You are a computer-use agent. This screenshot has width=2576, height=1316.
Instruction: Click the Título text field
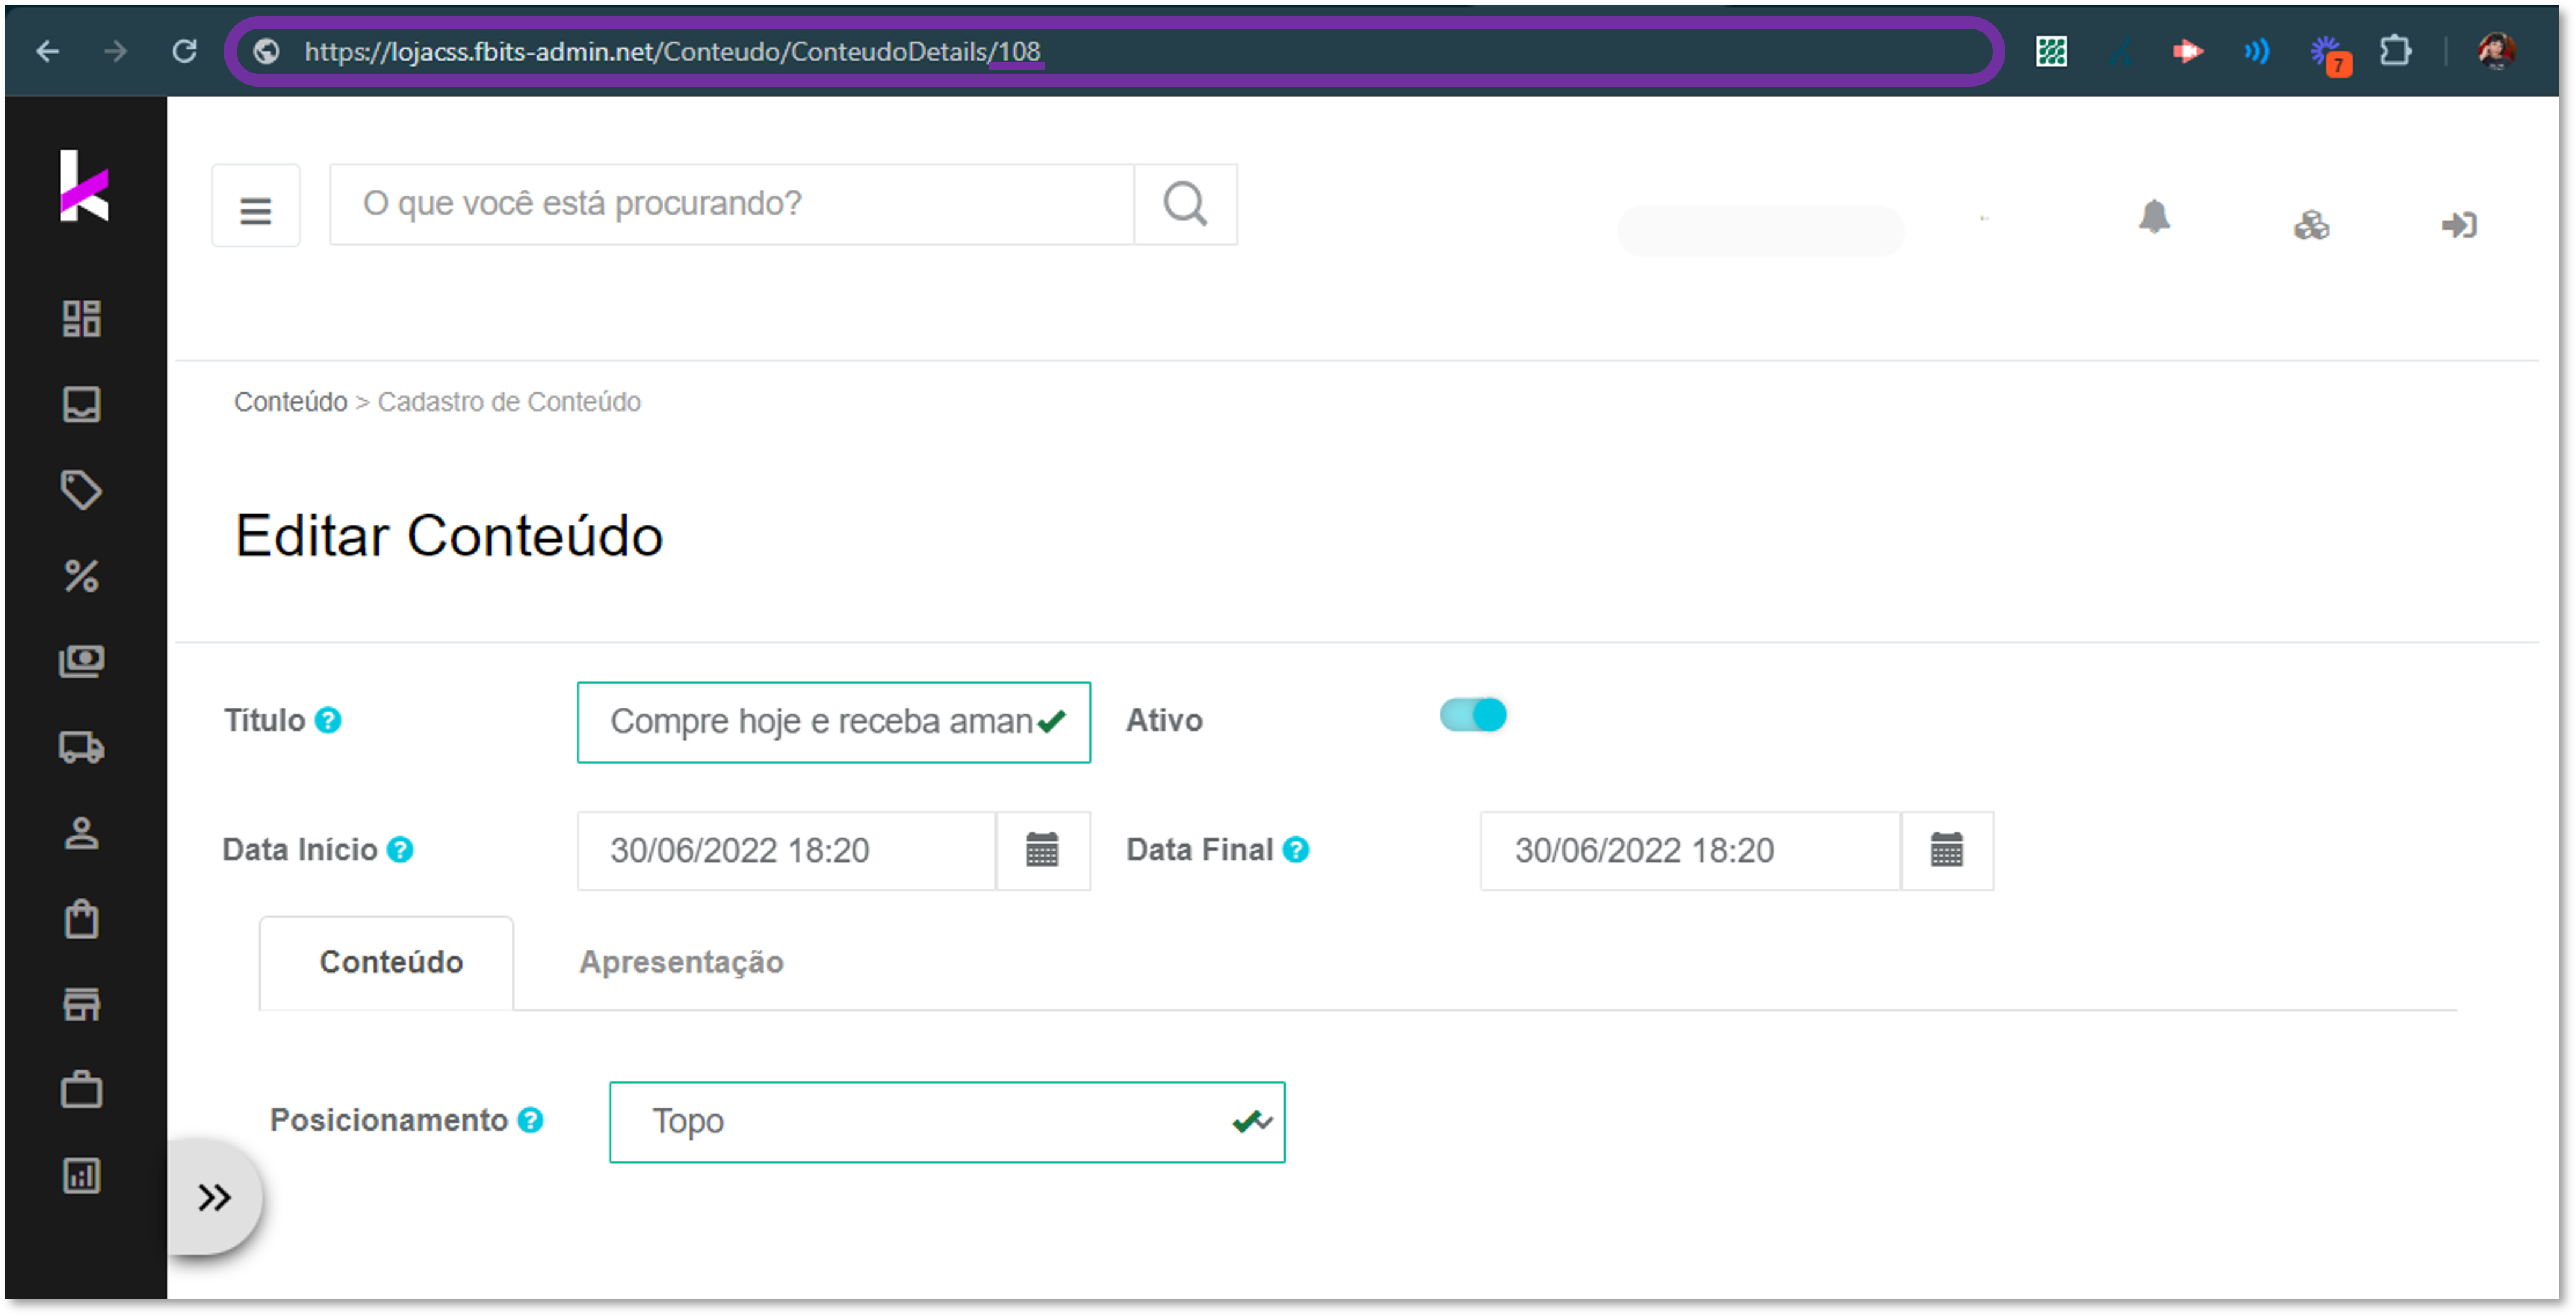coord(834,723)
